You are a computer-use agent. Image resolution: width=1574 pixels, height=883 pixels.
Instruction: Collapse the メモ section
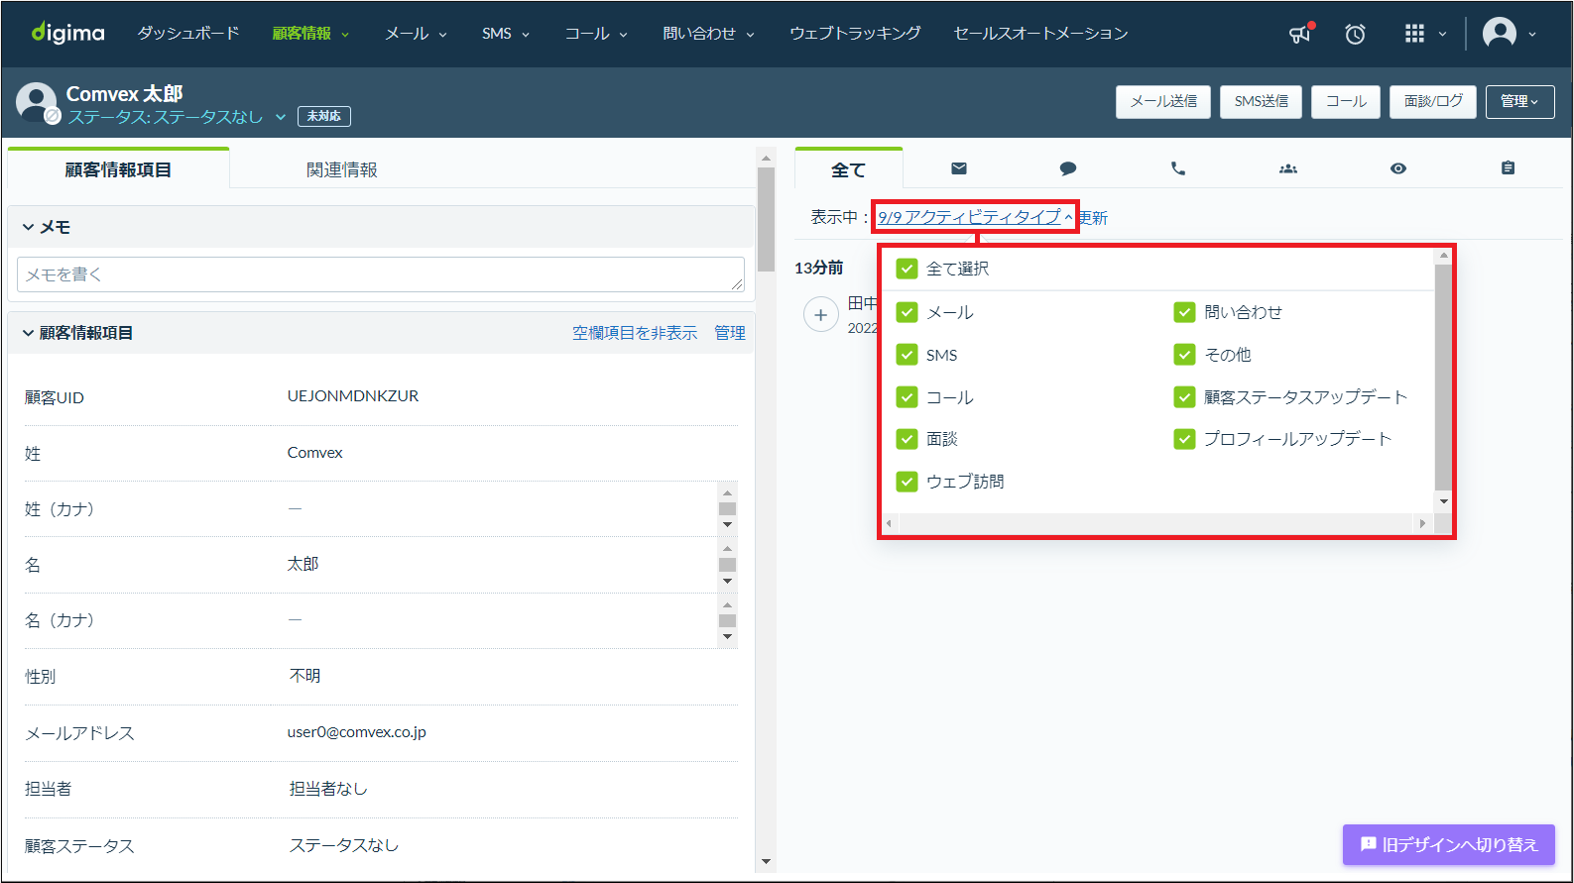click(29, 227)
